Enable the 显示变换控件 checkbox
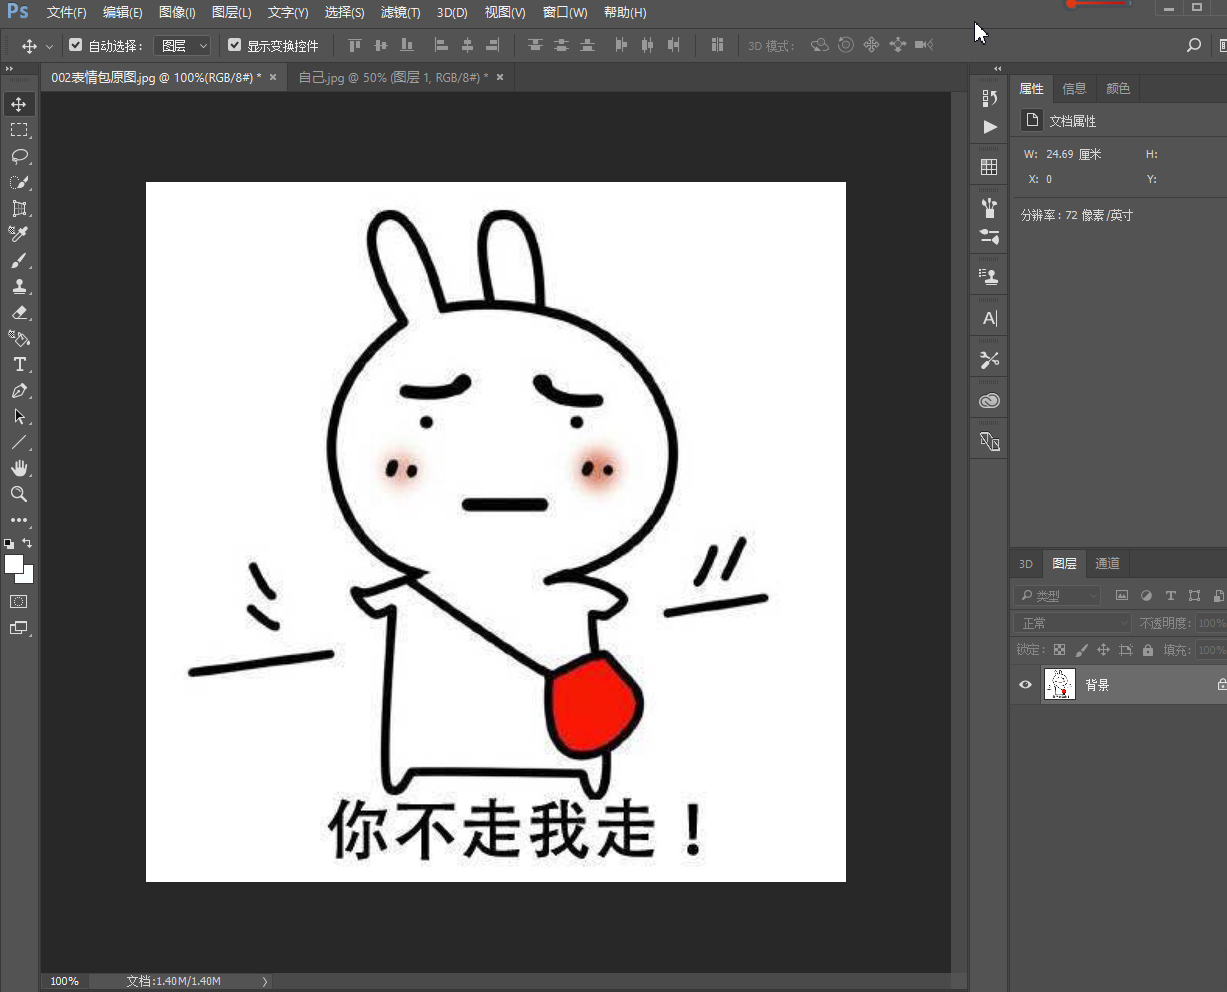 234,44
